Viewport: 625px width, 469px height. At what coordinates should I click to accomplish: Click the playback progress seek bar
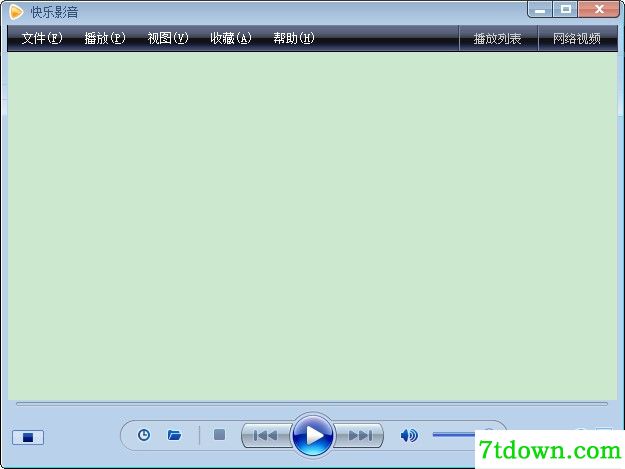[312, 404]
